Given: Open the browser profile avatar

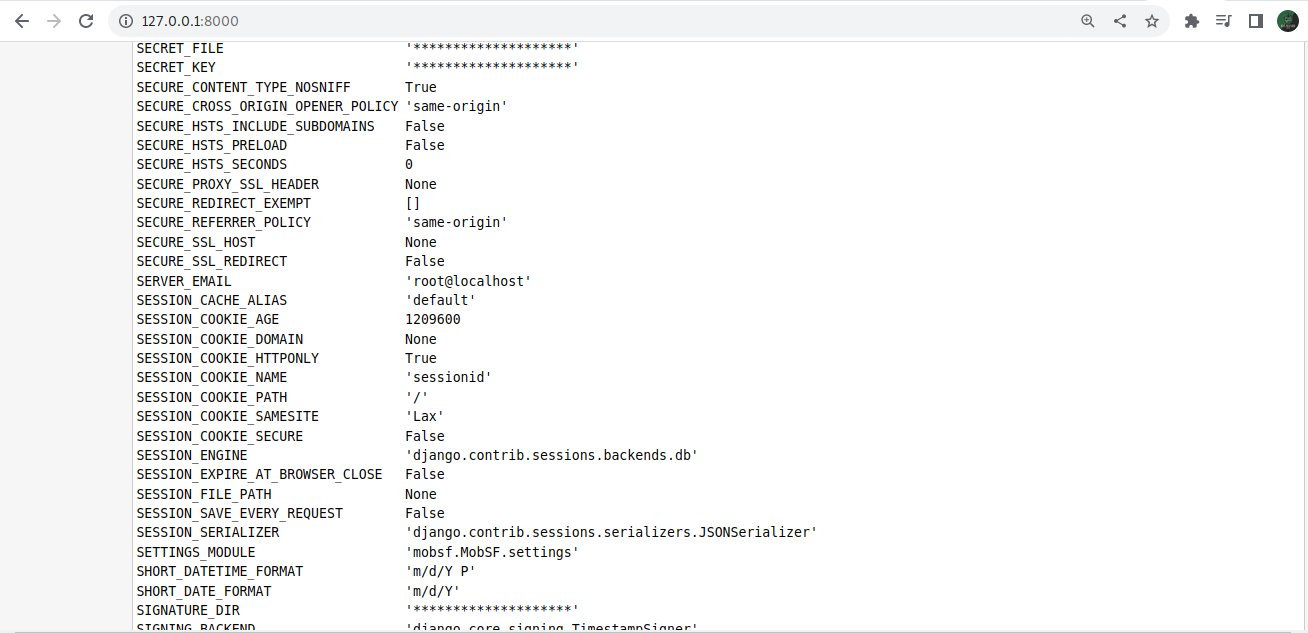Looking at the screenshot, I should 1287,20.
